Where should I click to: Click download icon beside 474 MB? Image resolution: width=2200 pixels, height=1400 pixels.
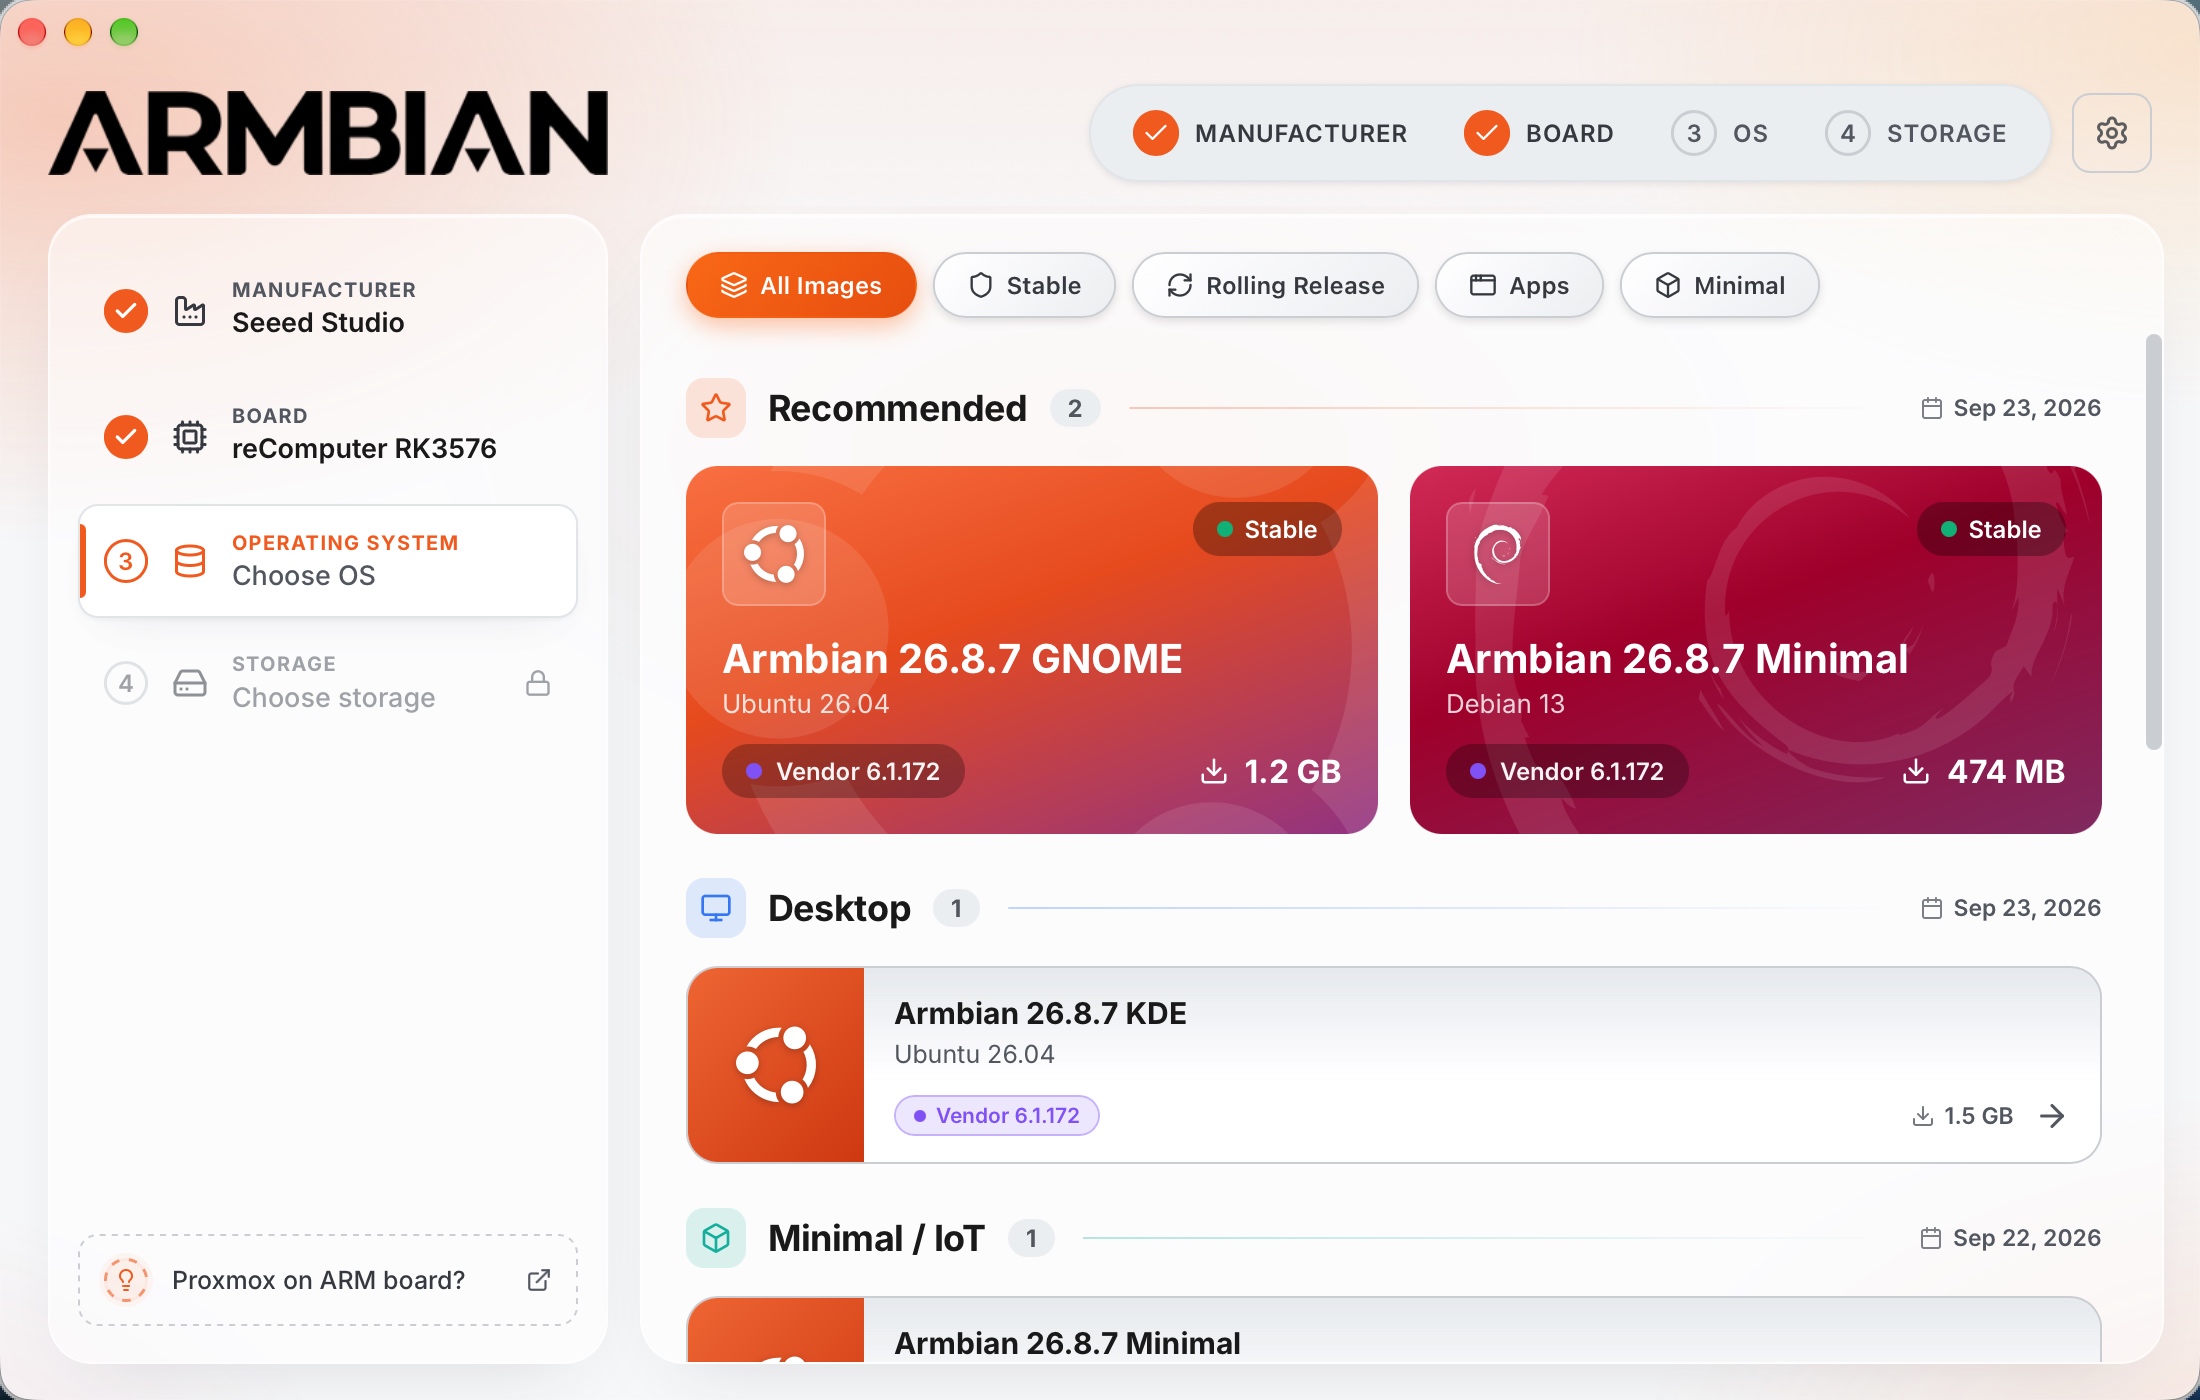[1916, 771]
